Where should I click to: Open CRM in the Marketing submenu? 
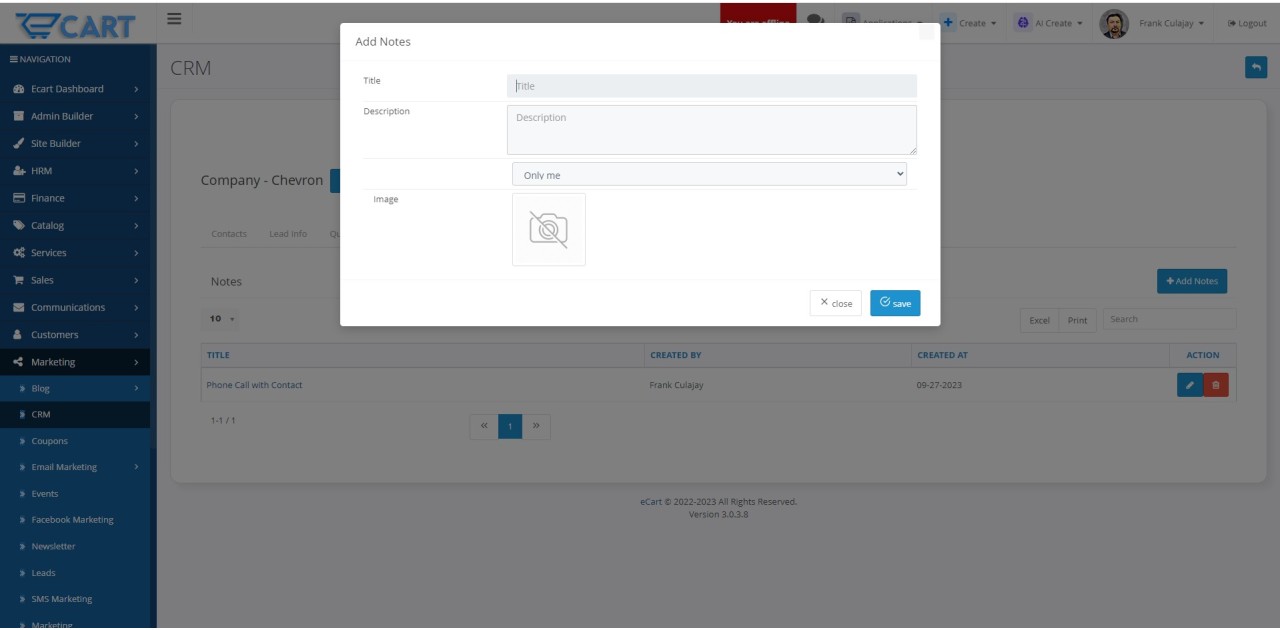point(75,414)
